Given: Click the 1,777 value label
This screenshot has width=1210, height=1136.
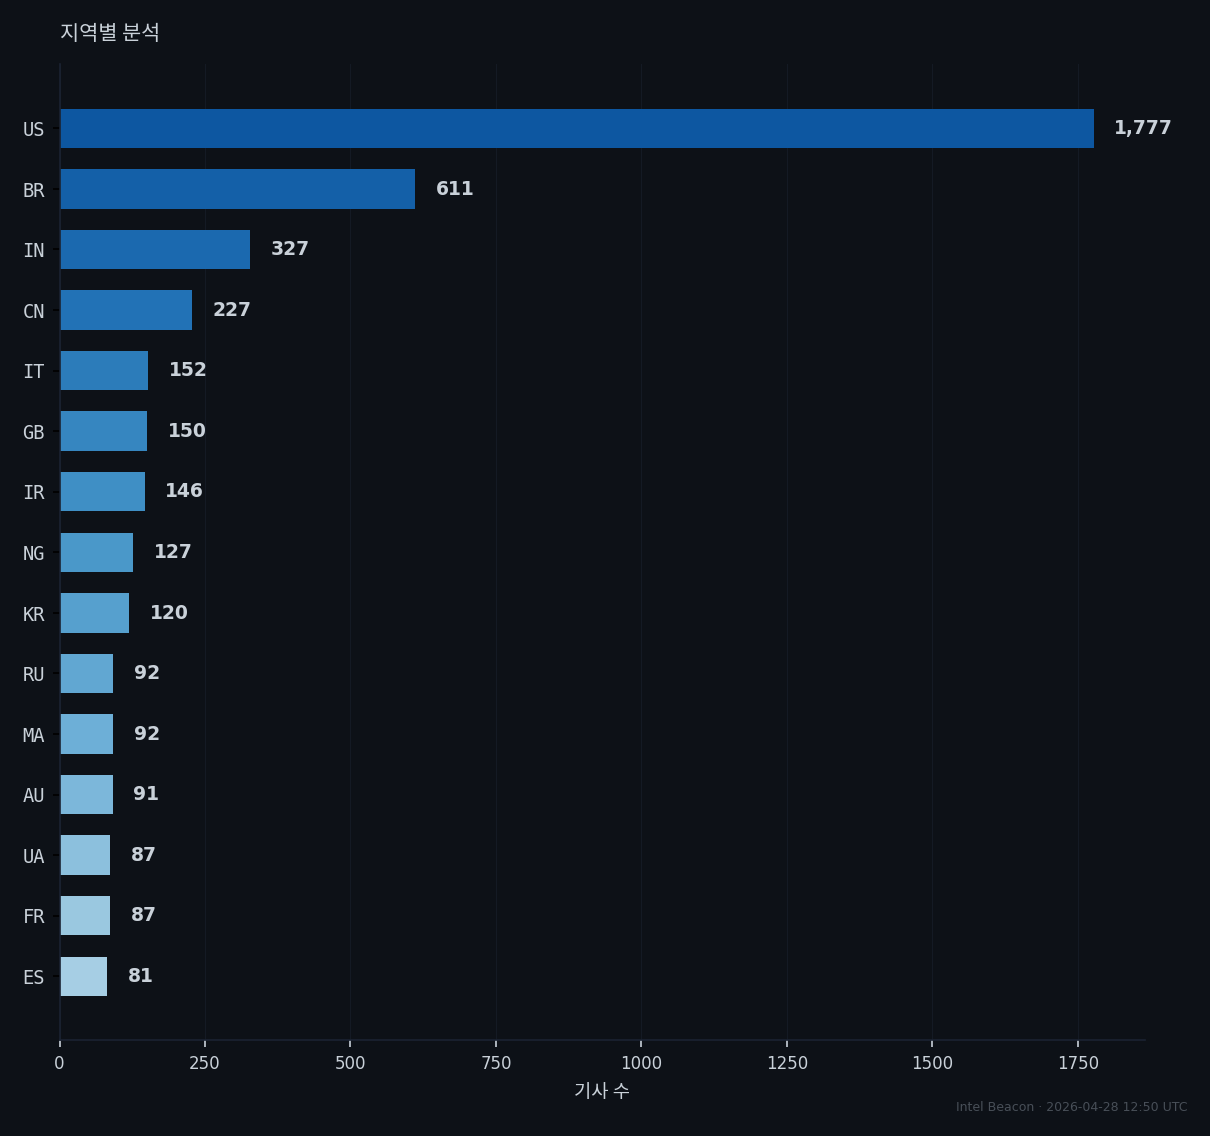Looking at the screenshot, I should click(1142, 128).
